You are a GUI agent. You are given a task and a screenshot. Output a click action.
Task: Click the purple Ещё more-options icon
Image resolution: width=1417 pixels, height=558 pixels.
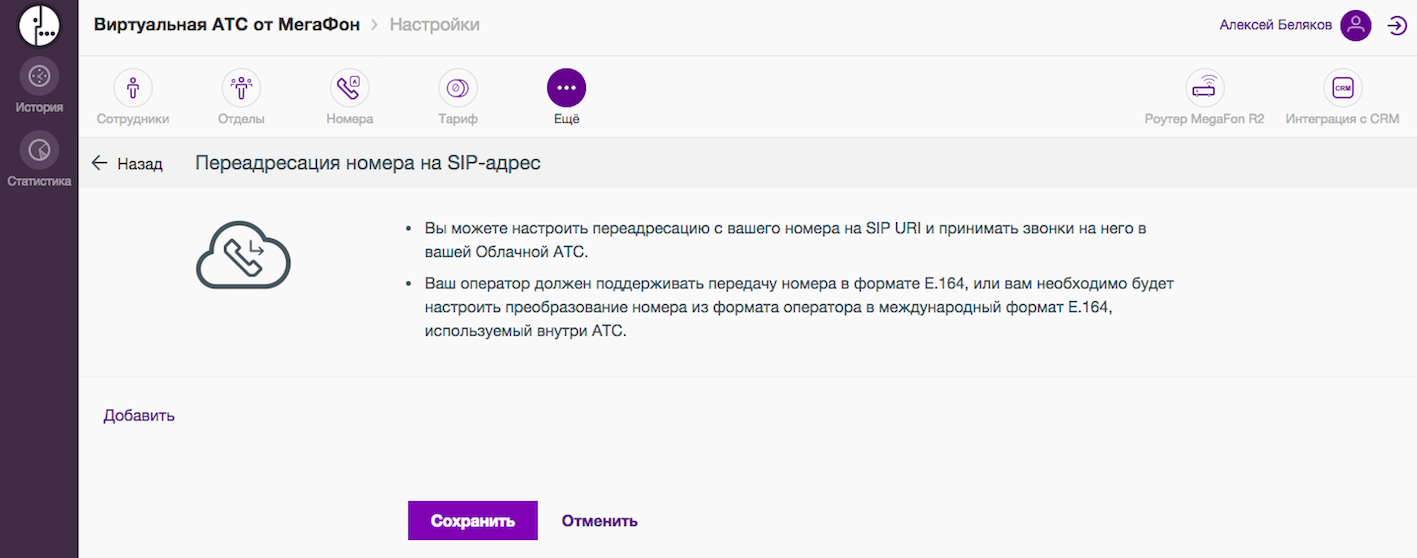[566, 89]
